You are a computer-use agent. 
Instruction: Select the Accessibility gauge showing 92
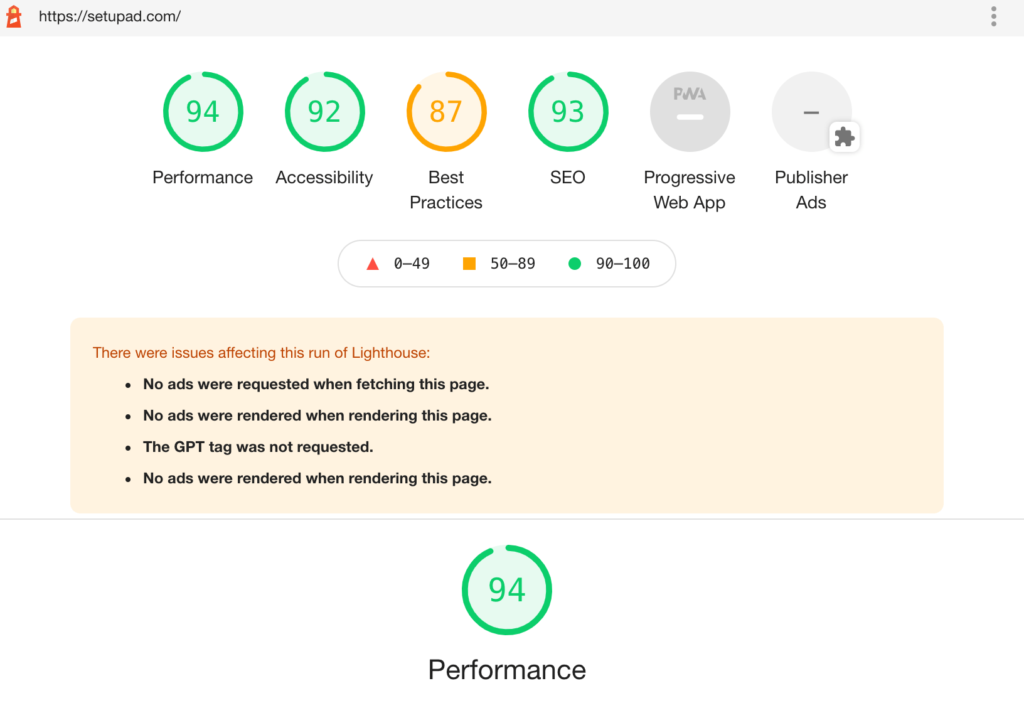[x=324, y=111]
